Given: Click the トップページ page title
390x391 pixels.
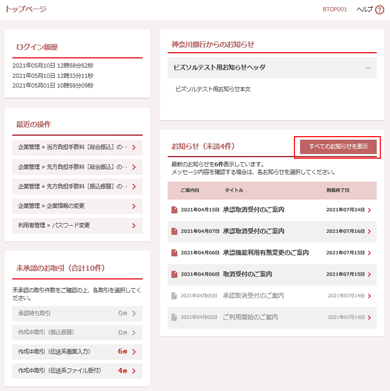Looking at the screenshot, I should 26,9.
